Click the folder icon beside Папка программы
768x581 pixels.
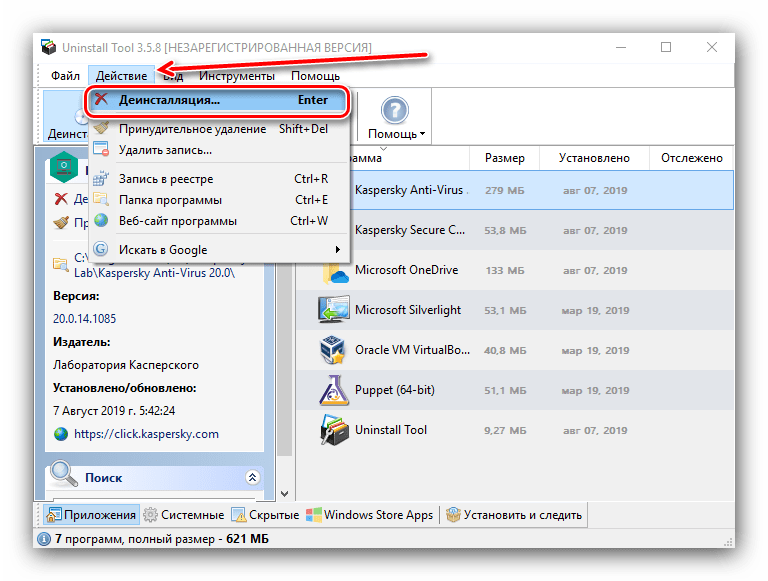point(101,199)
